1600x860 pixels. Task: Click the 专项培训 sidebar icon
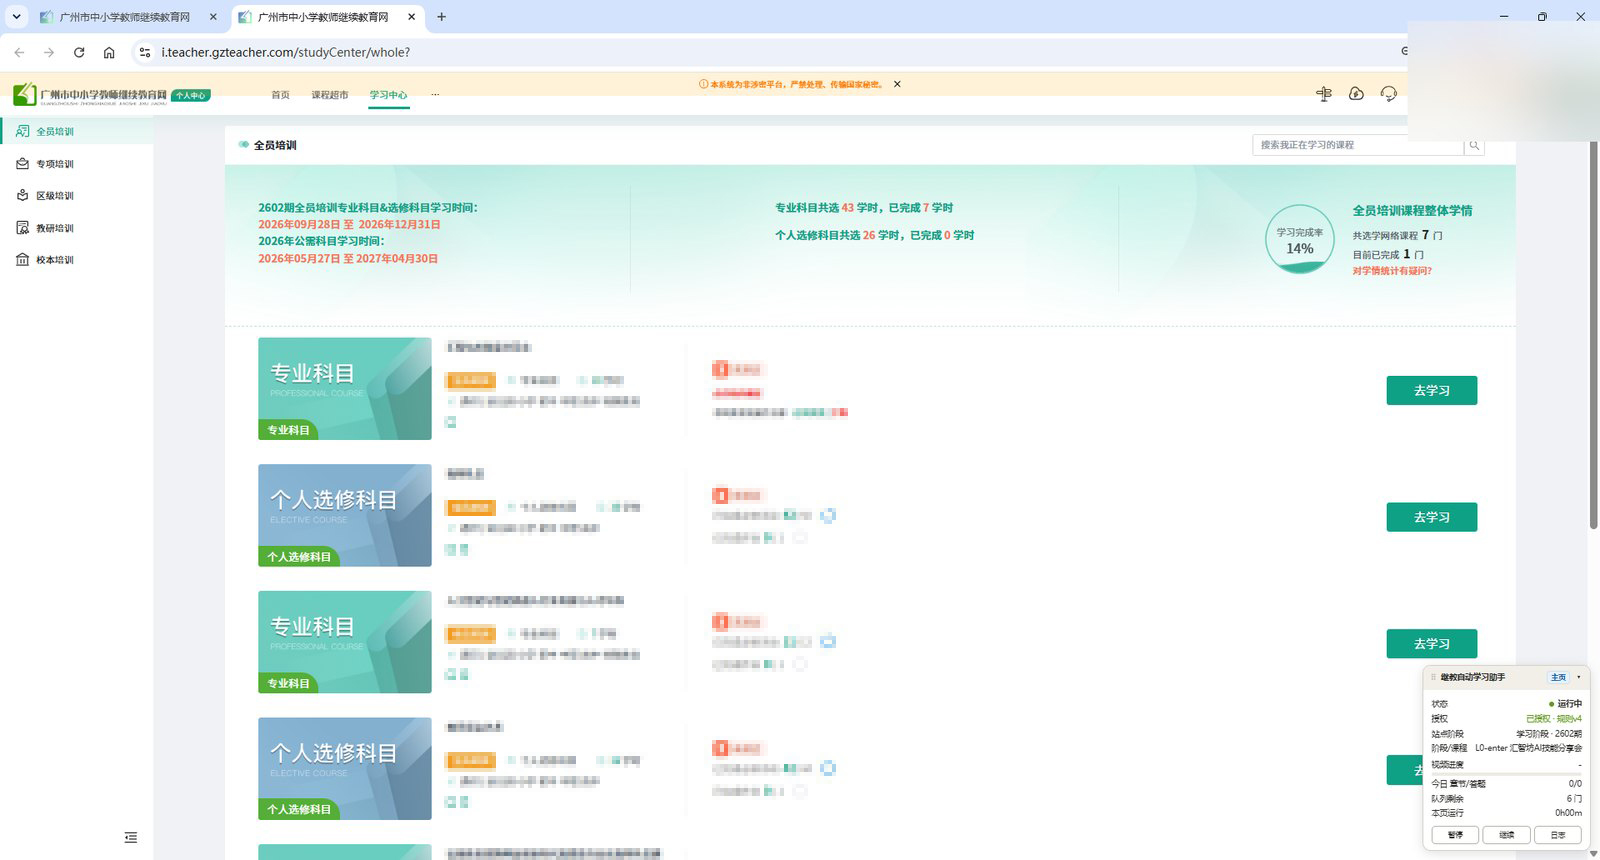(x=22, y=163)
